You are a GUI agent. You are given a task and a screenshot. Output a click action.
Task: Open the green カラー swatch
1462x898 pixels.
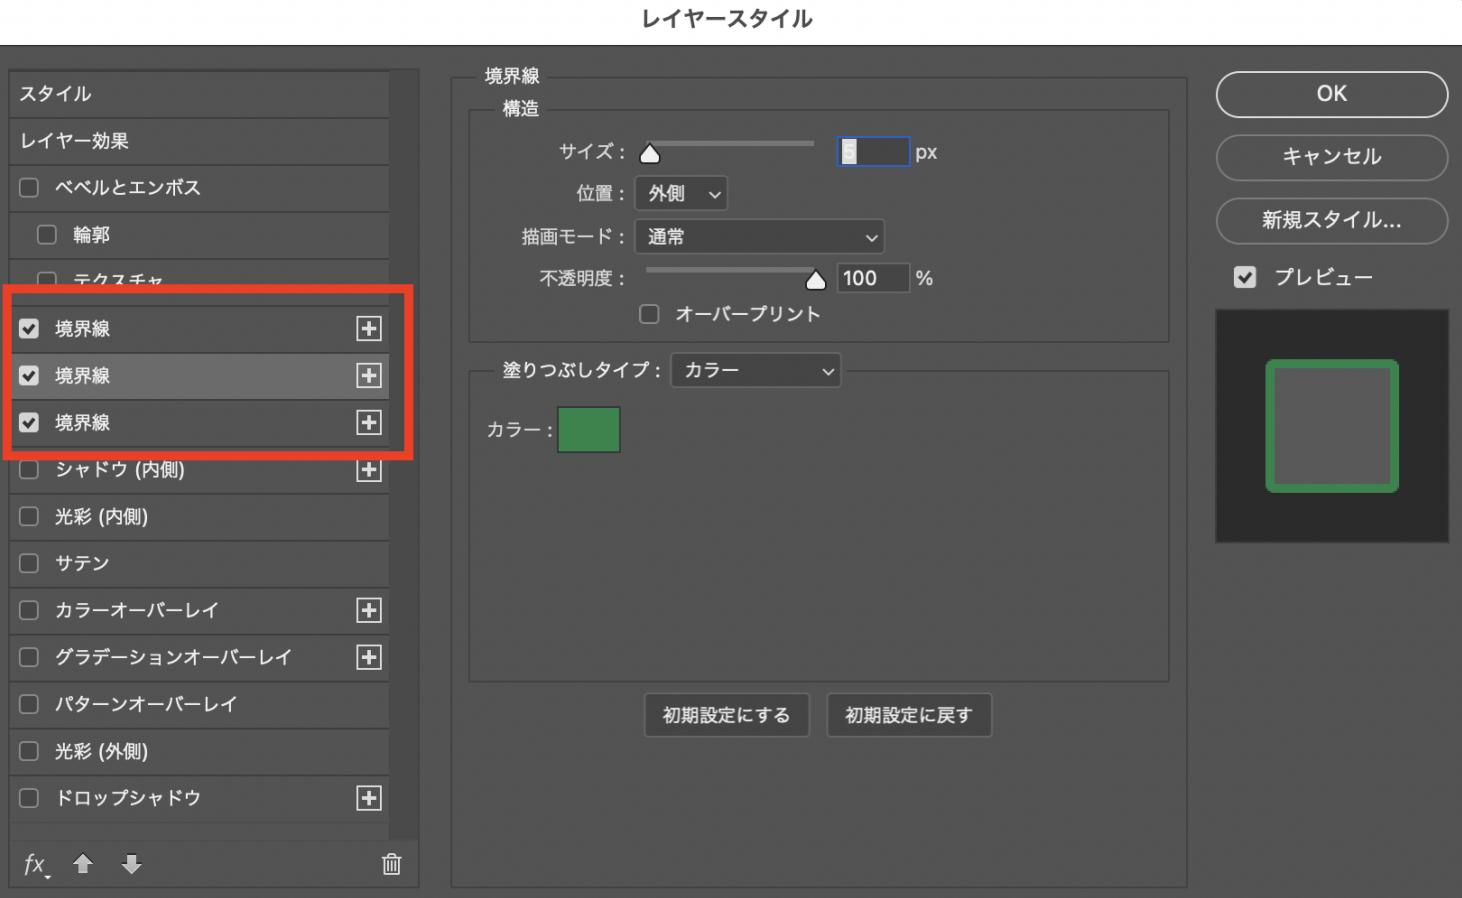pyautogui.click(x=588, y=429)
